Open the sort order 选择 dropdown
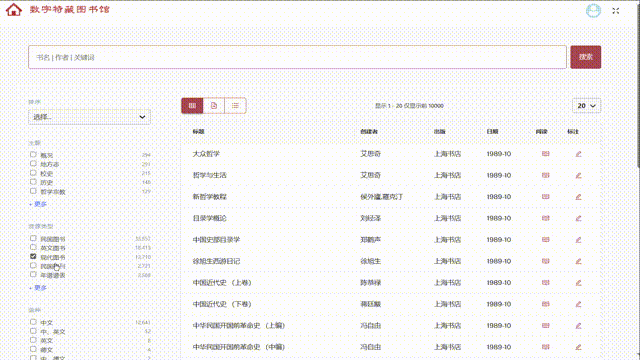 click(89, 117)
